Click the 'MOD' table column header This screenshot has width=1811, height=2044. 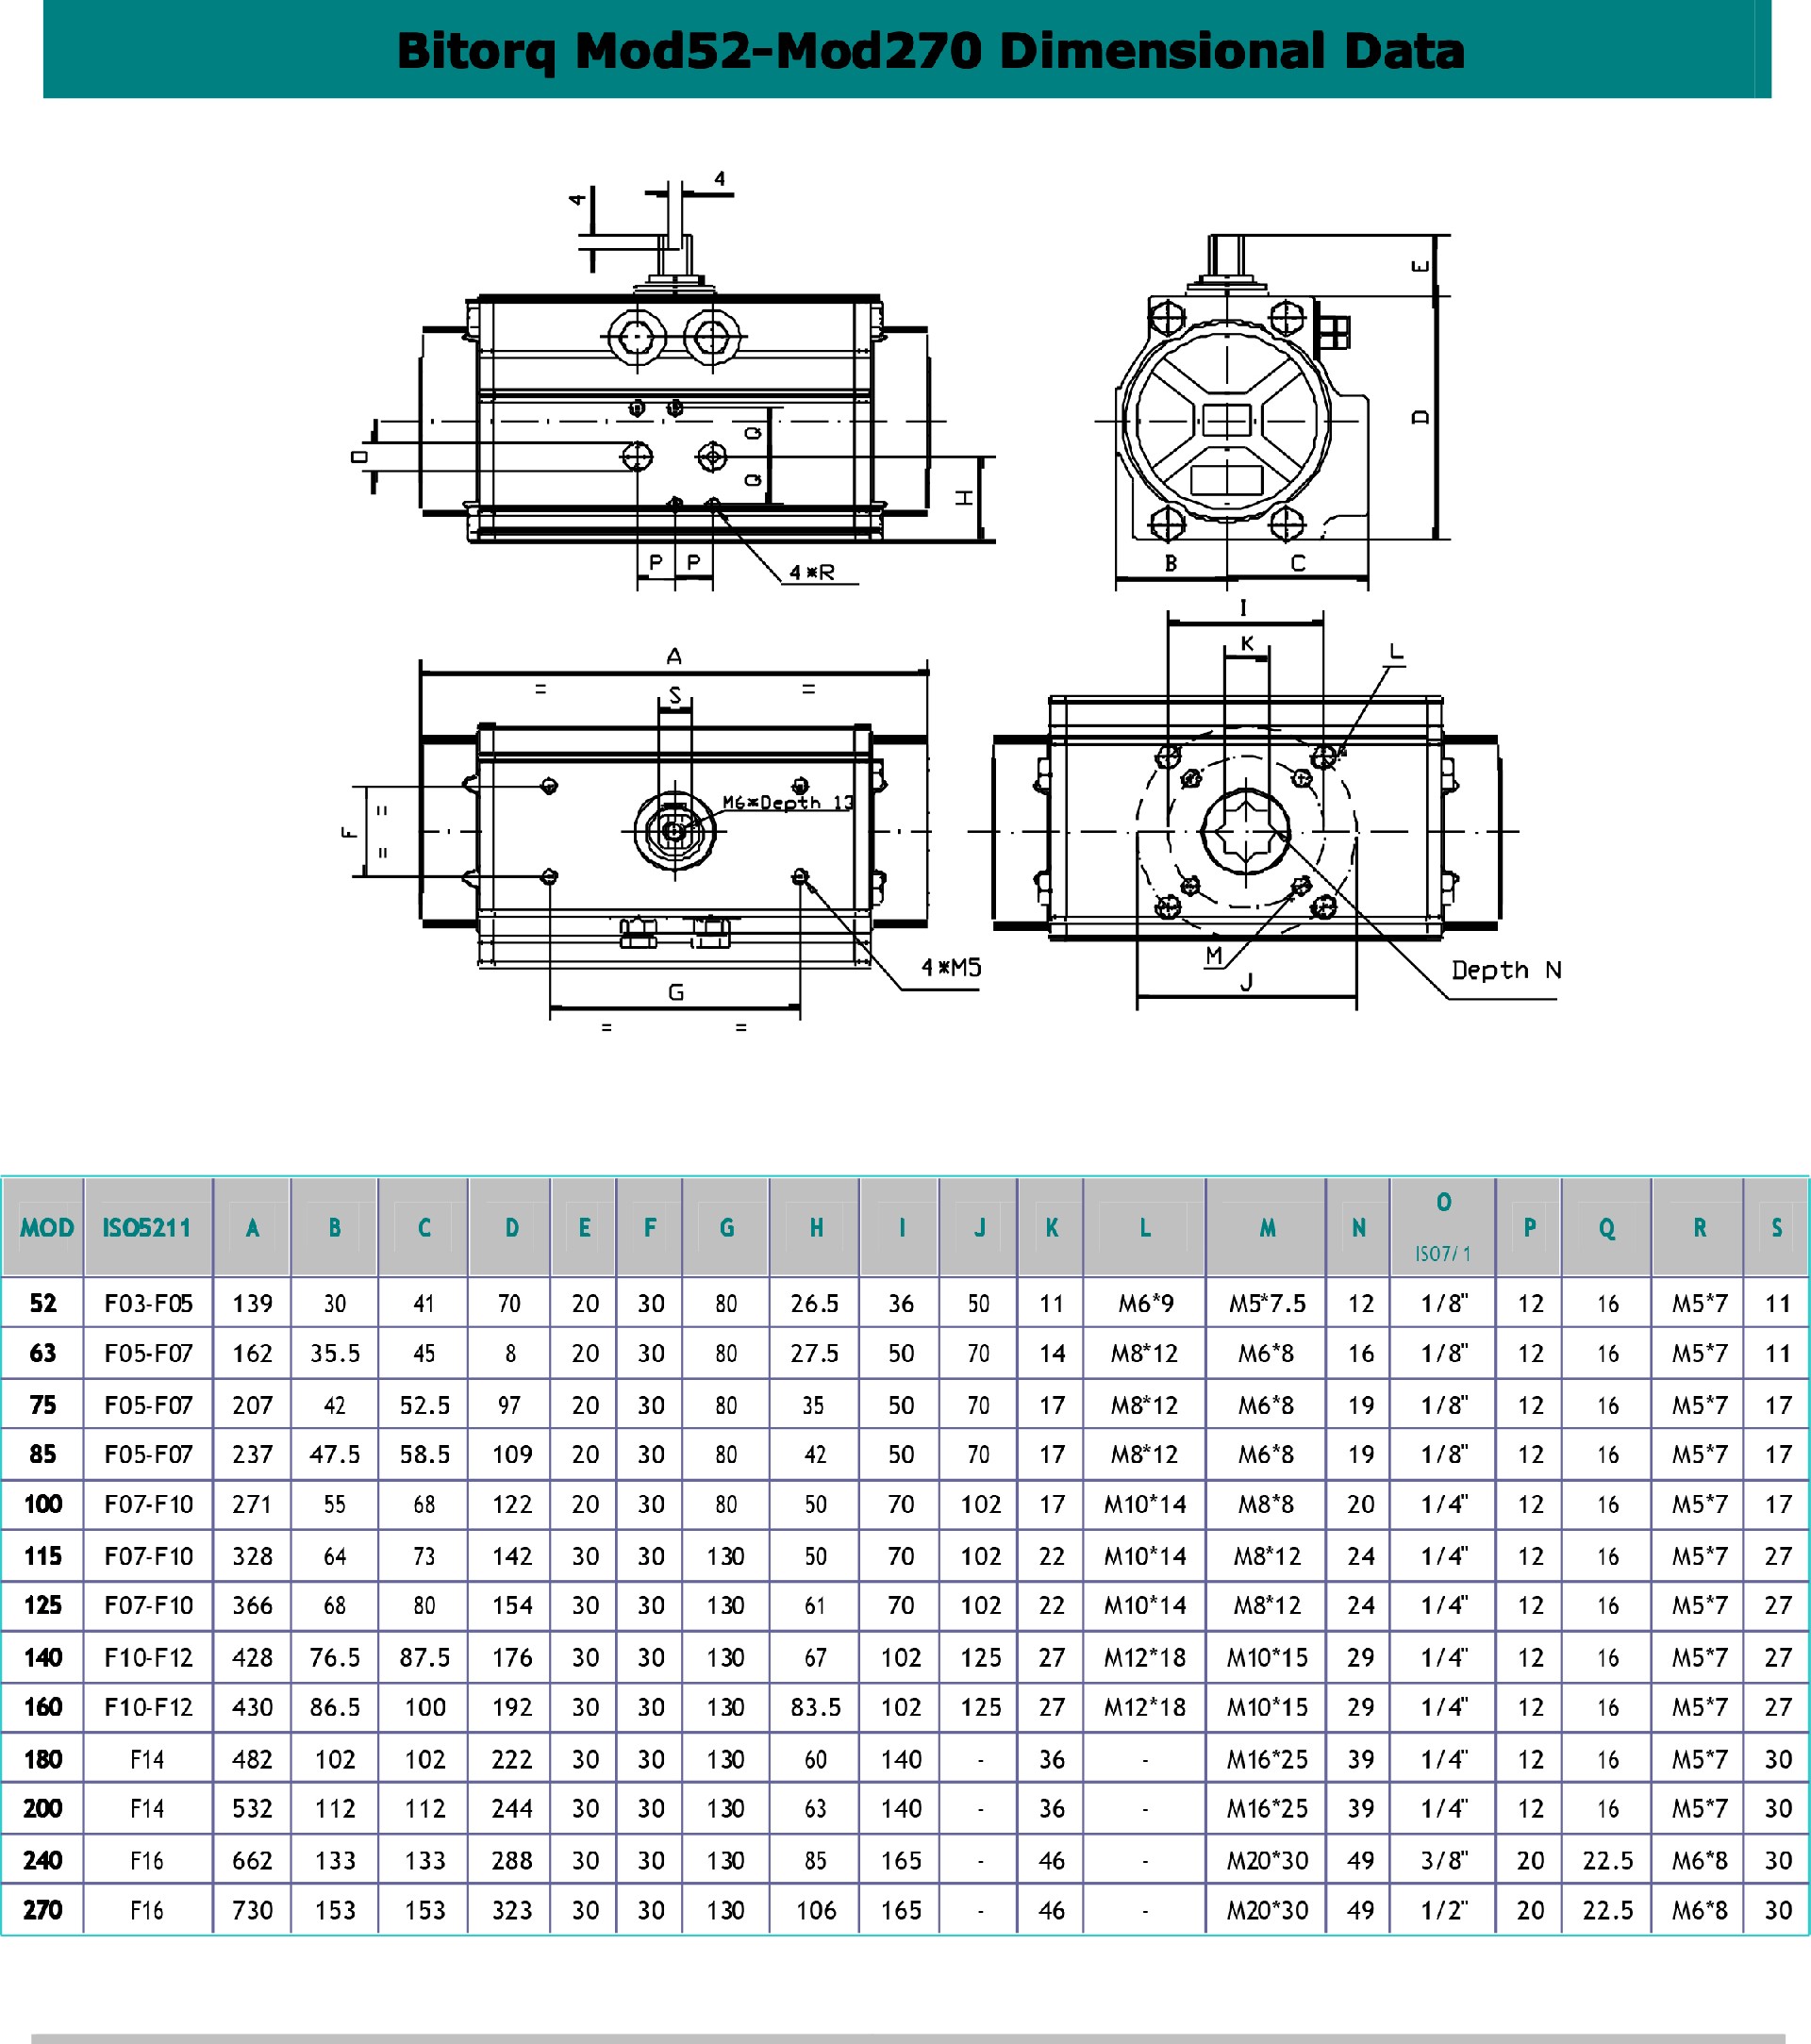coord(47,1227)
